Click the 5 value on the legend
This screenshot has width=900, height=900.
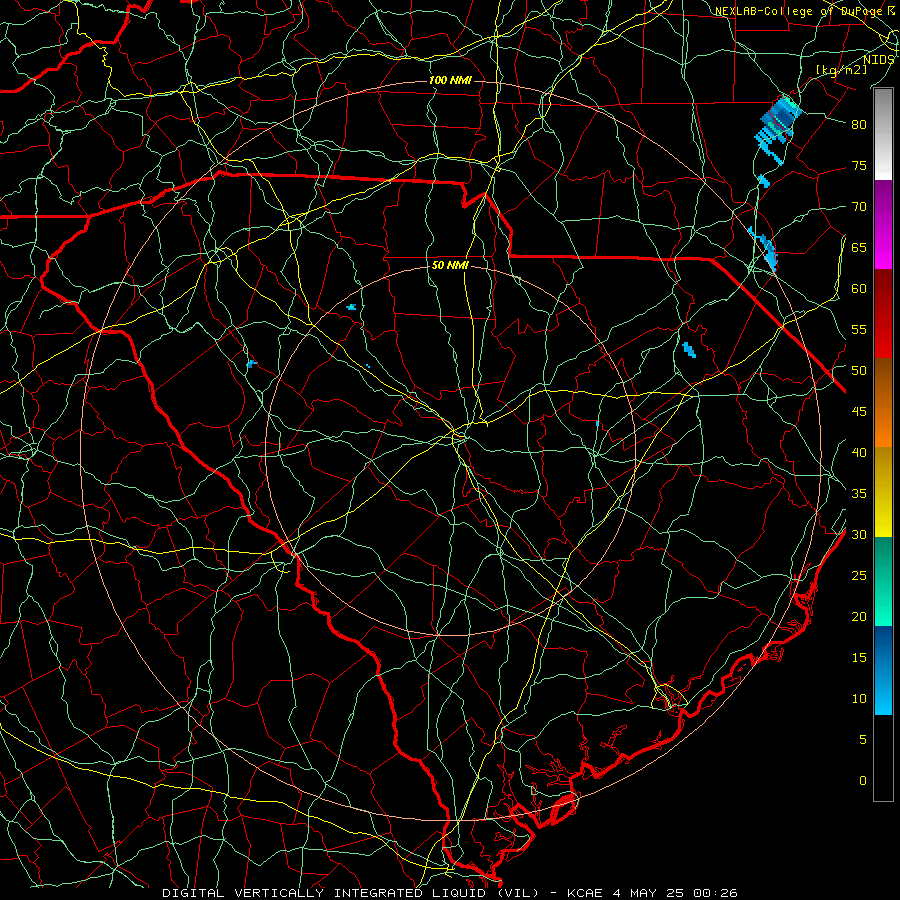point(863,739)
